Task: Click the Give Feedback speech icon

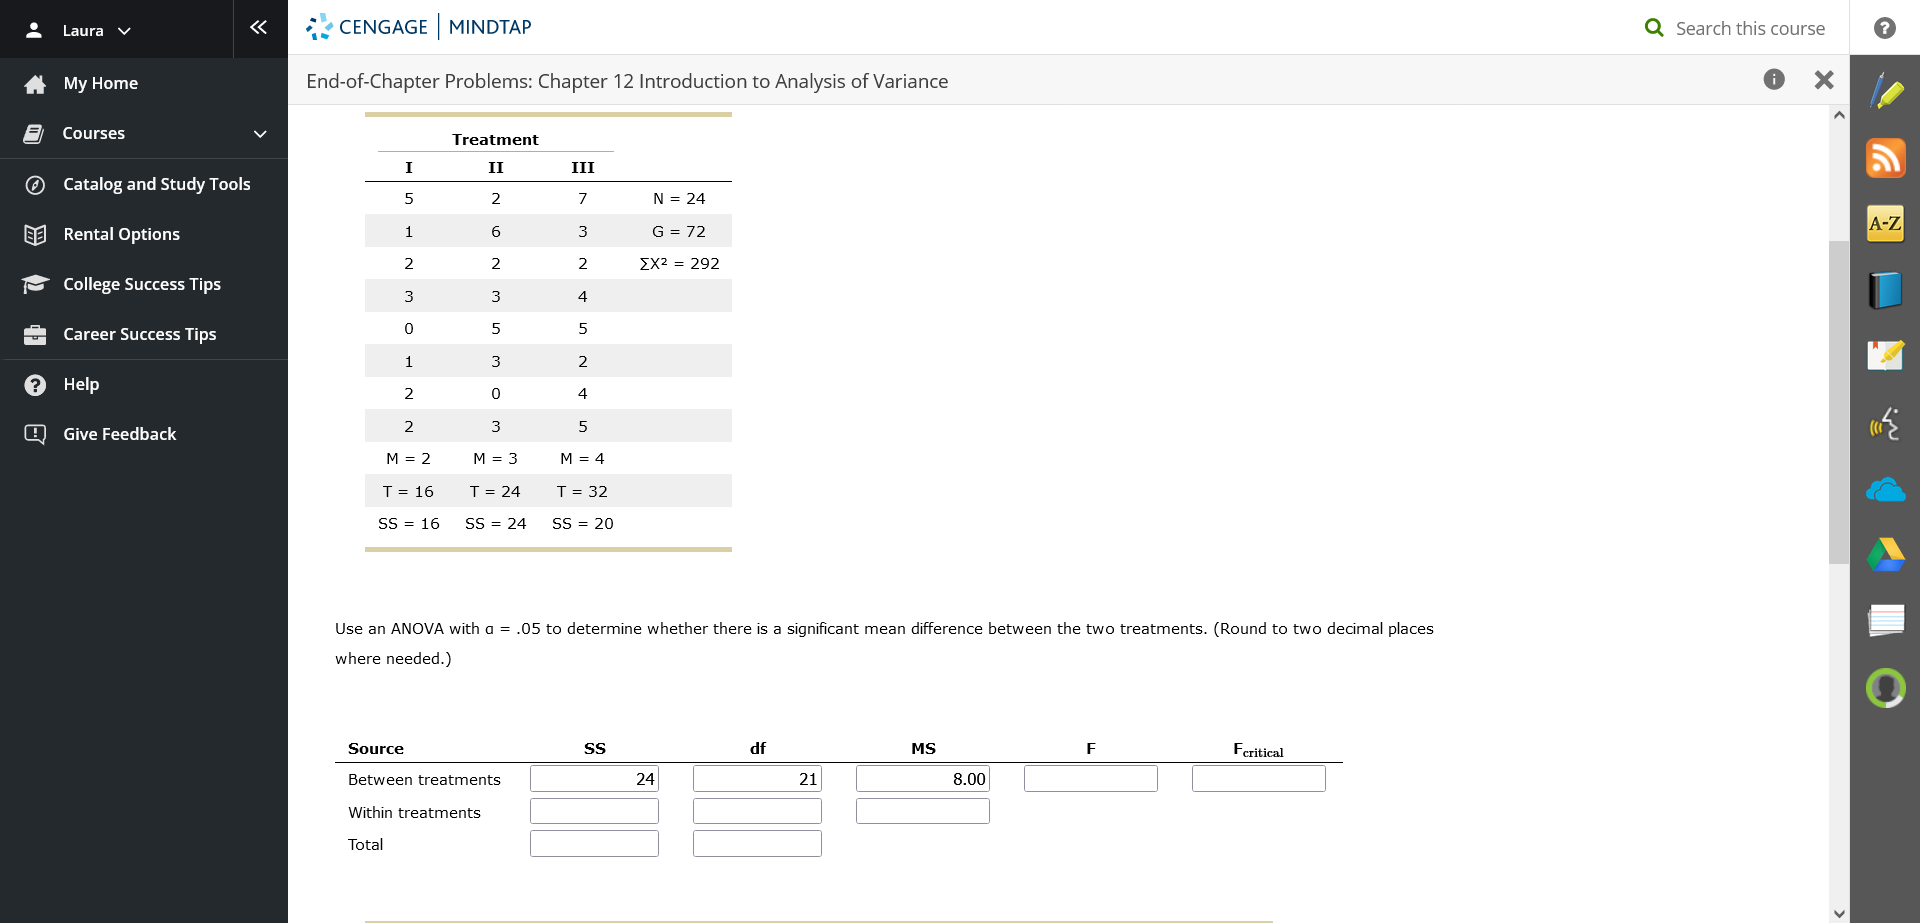Action: pos(35,434)
